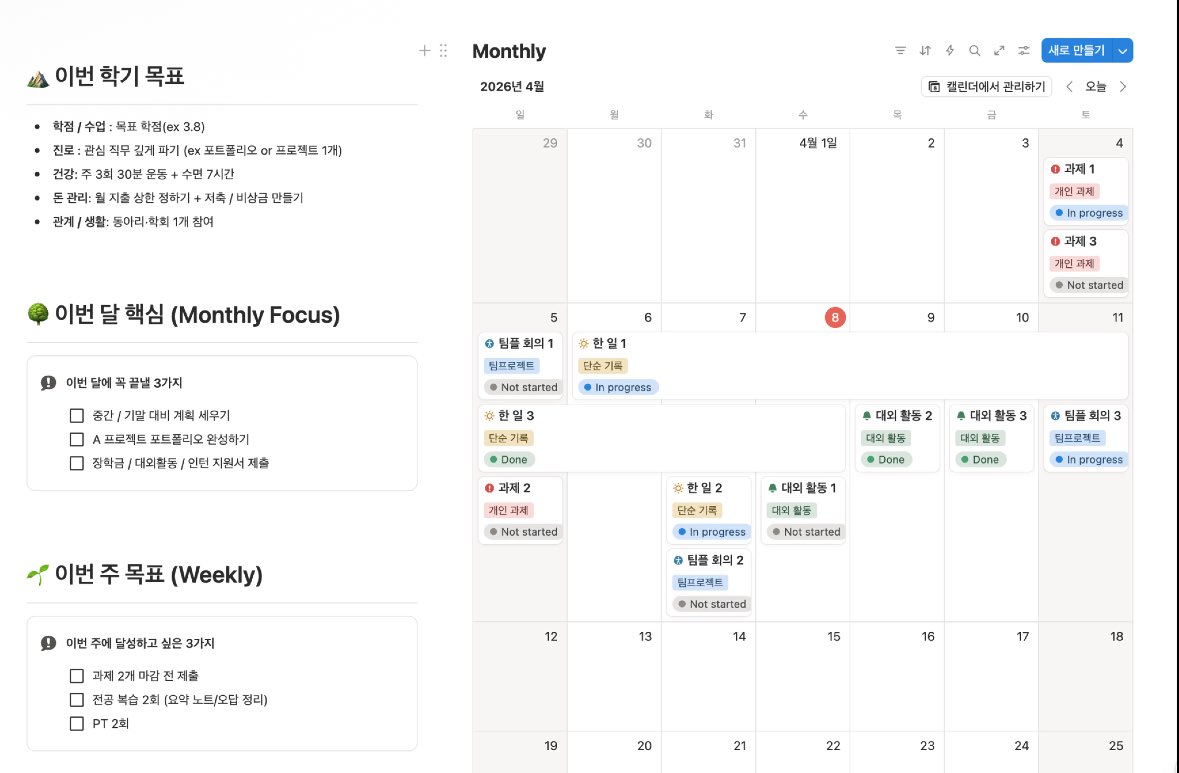Check 전공 복습 2회 checkbox

tap(77, 700)
